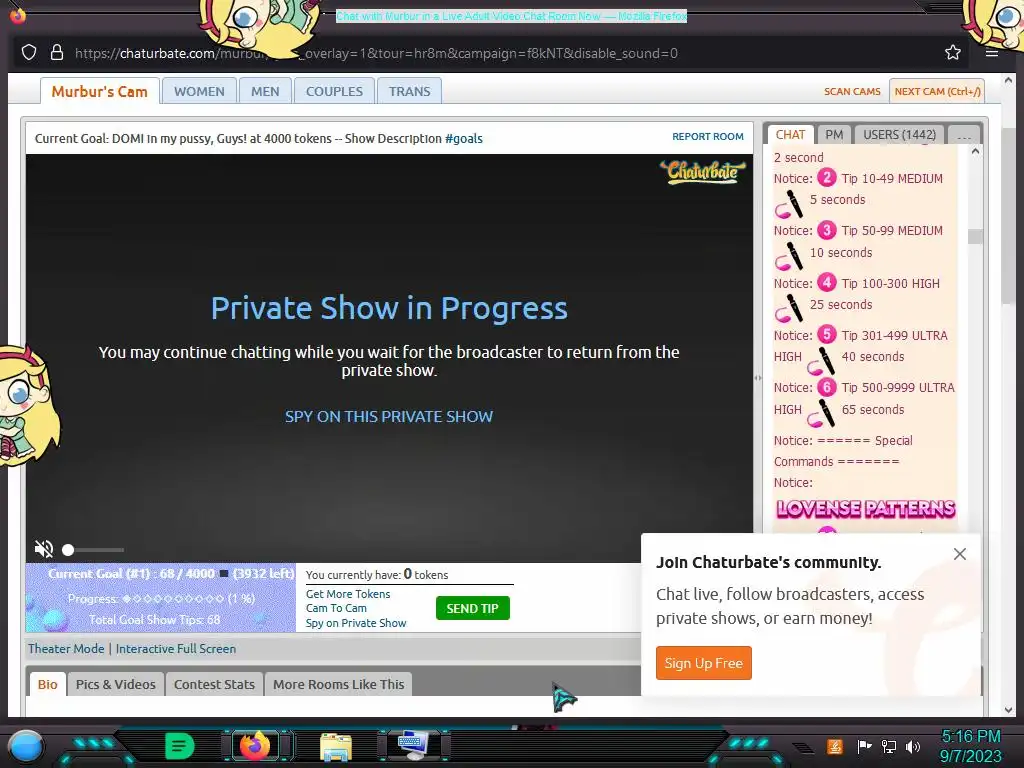Image resolution: width=1024 pixels, height=768 pixels.
Task: Click the network tray icon
Action: (x=889, y=746)
